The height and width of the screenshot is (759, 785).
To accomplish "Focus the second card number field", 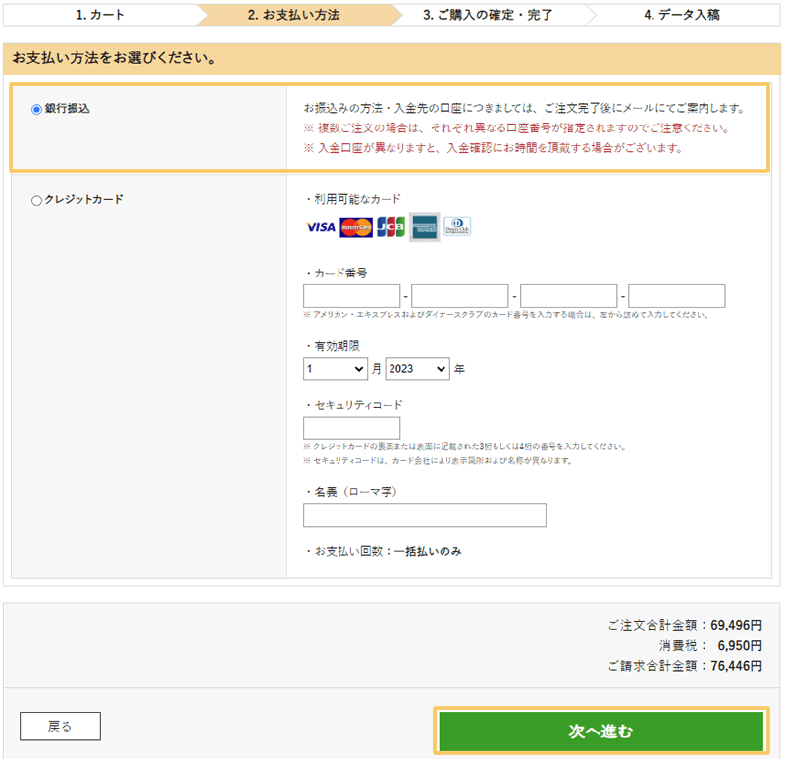I will pos(460,296).
